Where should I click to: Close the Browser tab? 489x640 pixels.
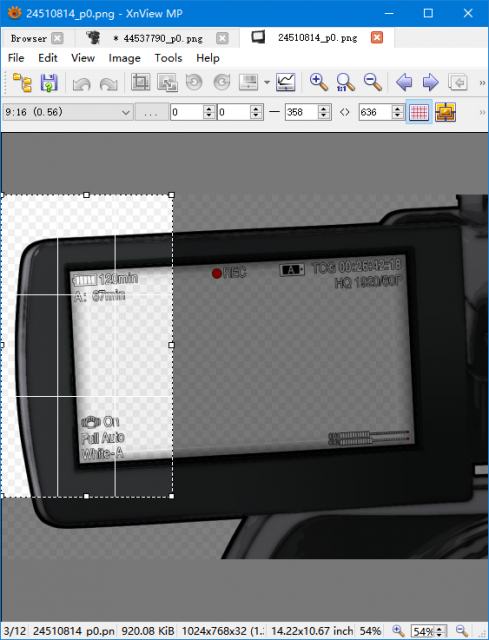(x=58, y=38)
